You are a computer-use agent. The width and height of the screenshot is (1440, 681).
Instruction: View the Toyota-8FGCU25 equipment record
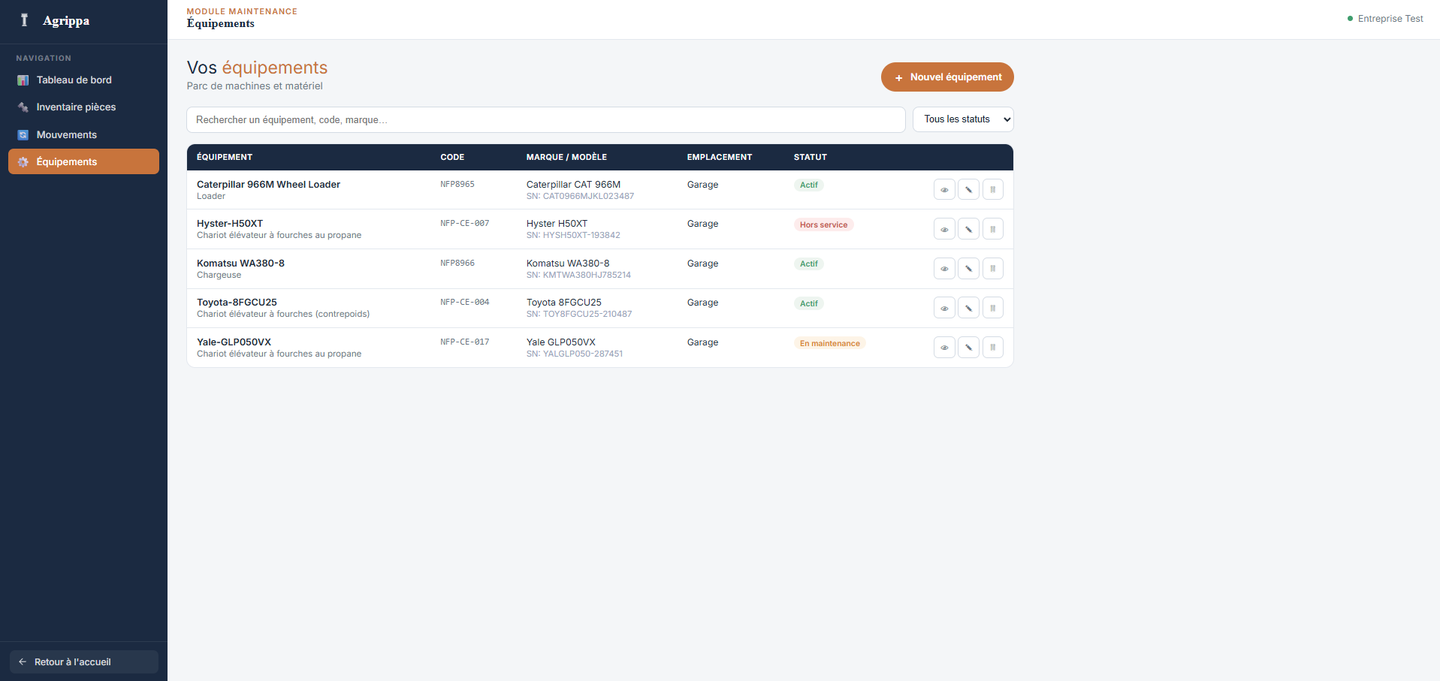(944, 308)
